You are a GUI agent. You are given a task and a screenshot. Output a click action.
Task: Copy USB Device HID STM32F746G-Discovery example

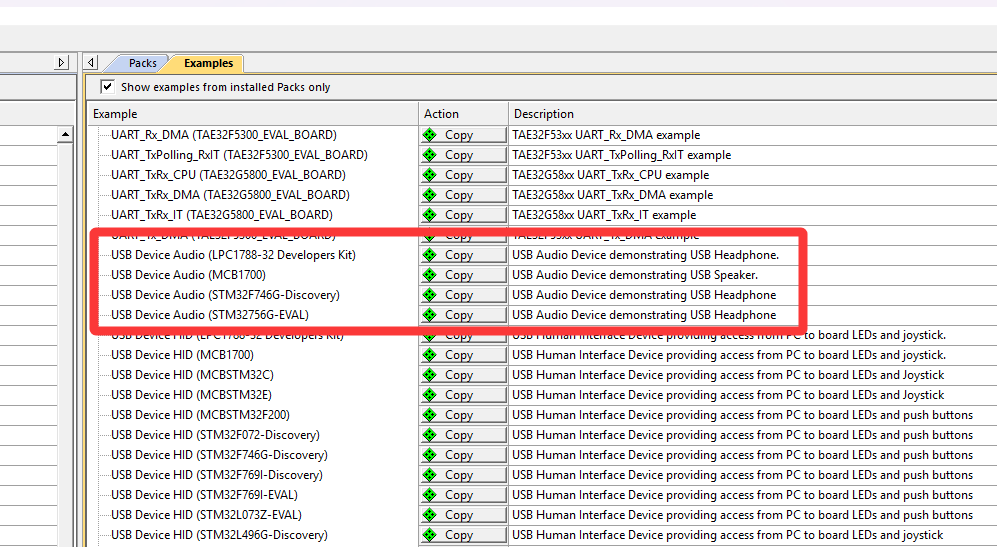pyautogui.click(x=464, y=455)
